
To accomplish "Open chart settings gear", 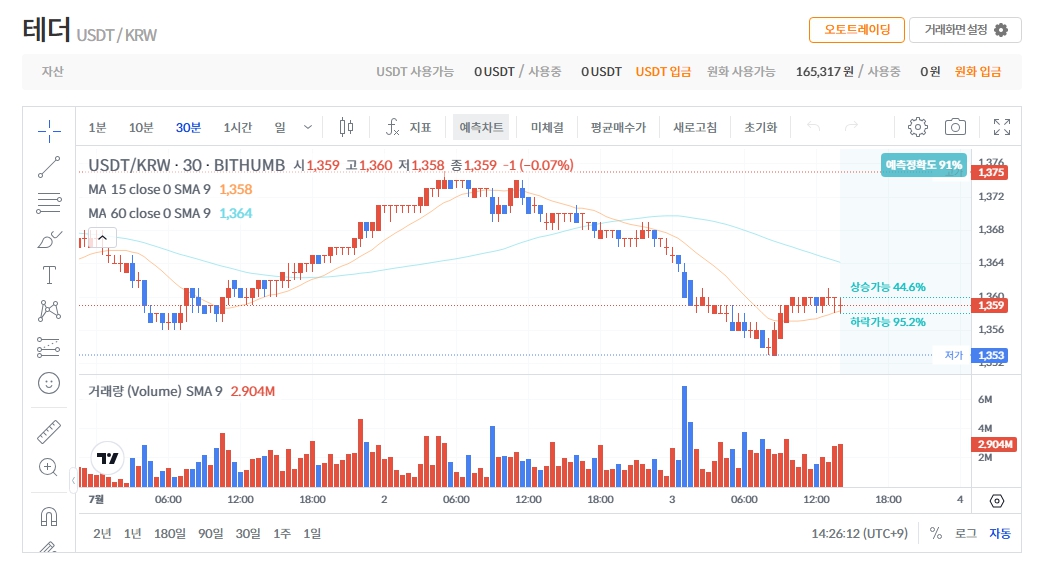I will (x=917, y=127).
